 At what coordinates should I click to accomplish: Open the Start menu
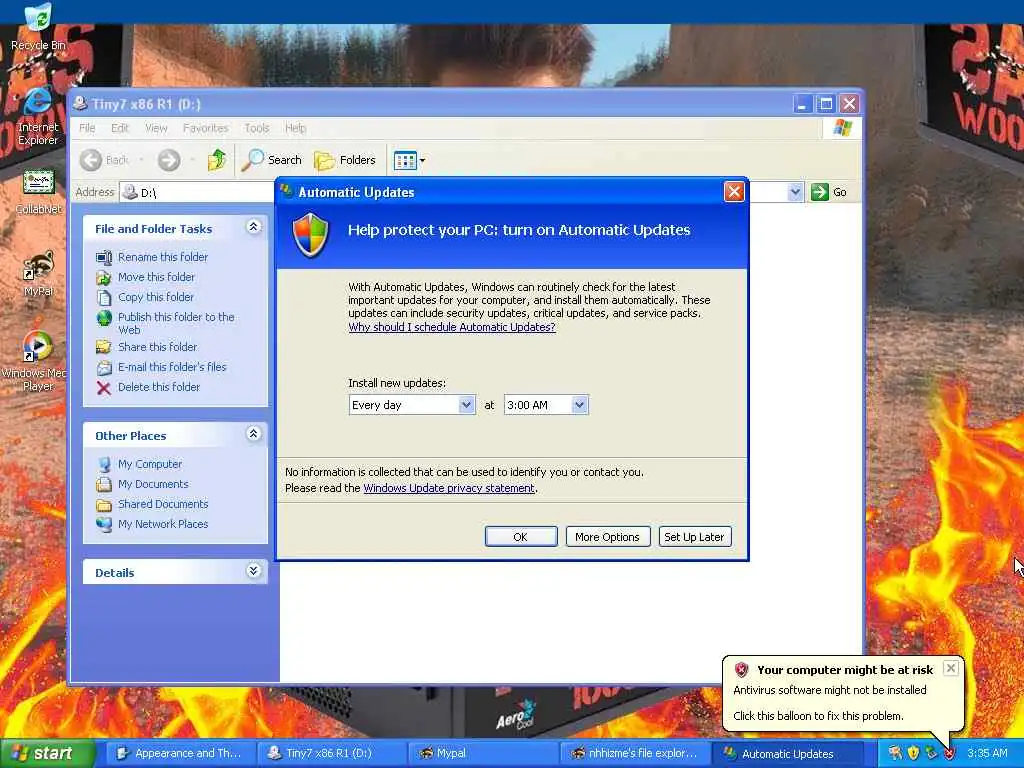pos(46,753)
